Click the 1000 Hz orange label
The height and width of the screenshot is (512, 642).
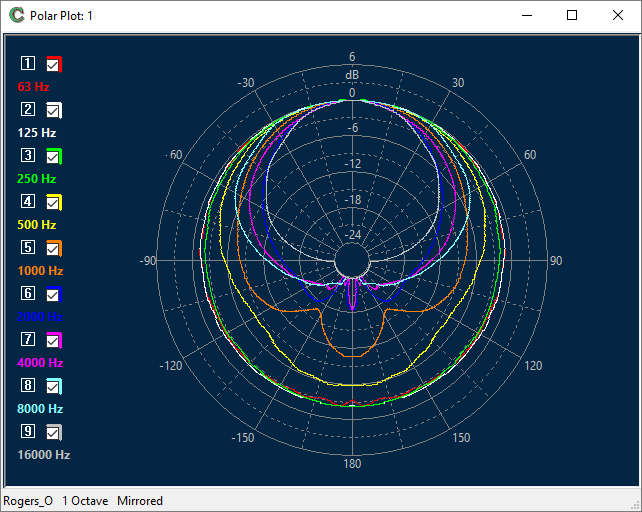pos(40,271)
